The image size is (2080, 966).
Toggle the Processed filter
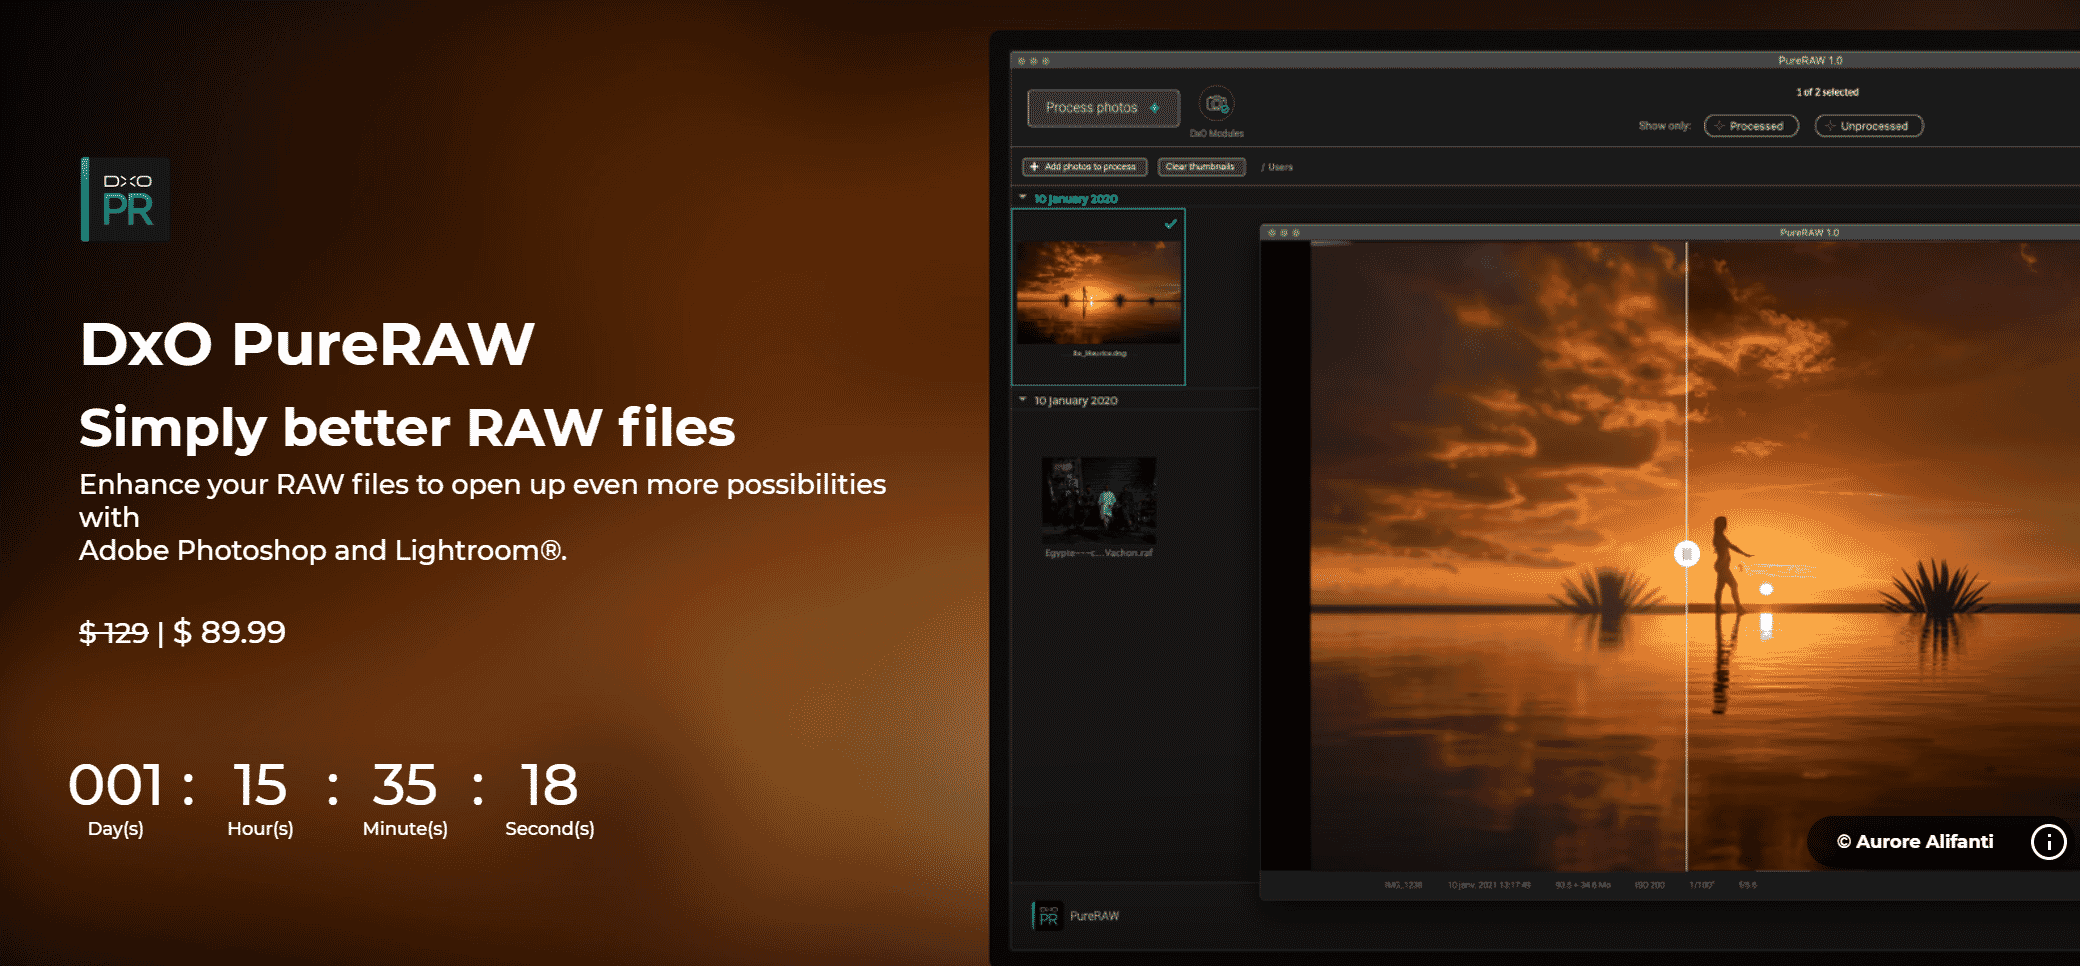tap(1751, 126)
